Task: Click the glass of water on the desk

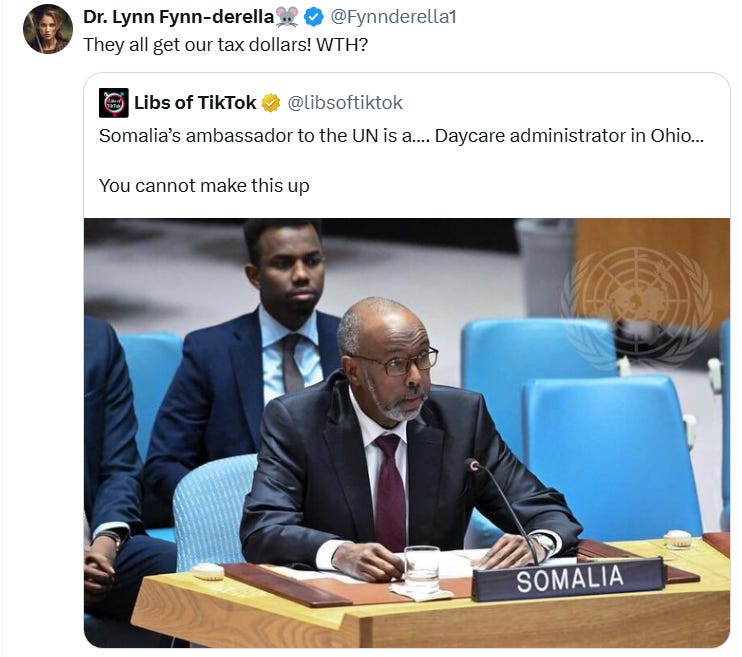Action: click(x=422, y=569)
